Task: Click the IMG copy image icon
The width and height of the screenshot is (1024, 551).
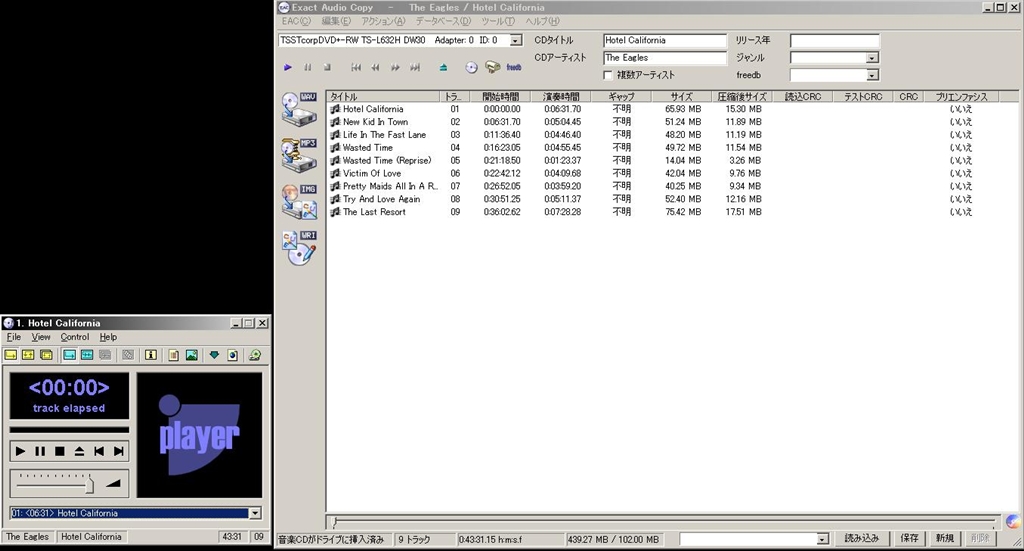Action: pos(299,201)
